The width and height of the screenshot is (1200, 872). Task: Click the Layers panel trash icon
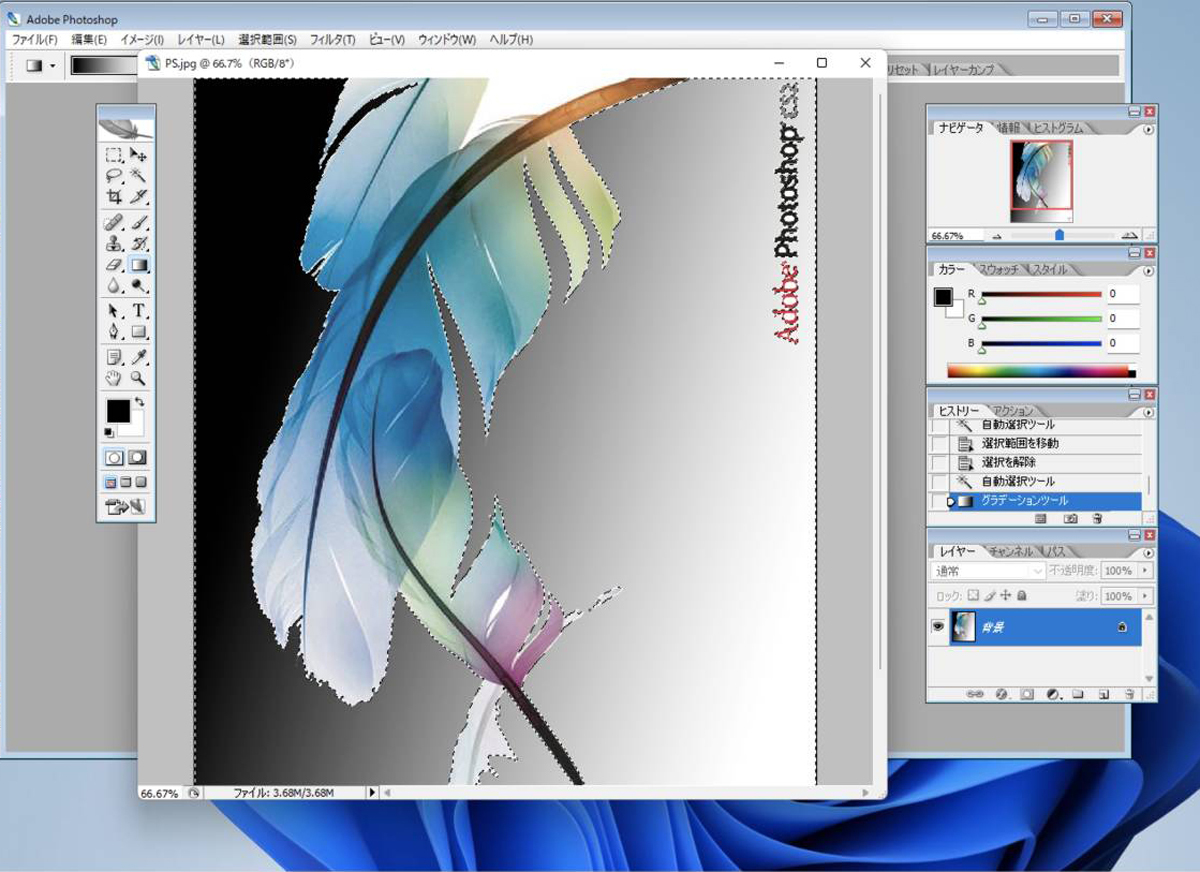click(x=1129, y=693)
